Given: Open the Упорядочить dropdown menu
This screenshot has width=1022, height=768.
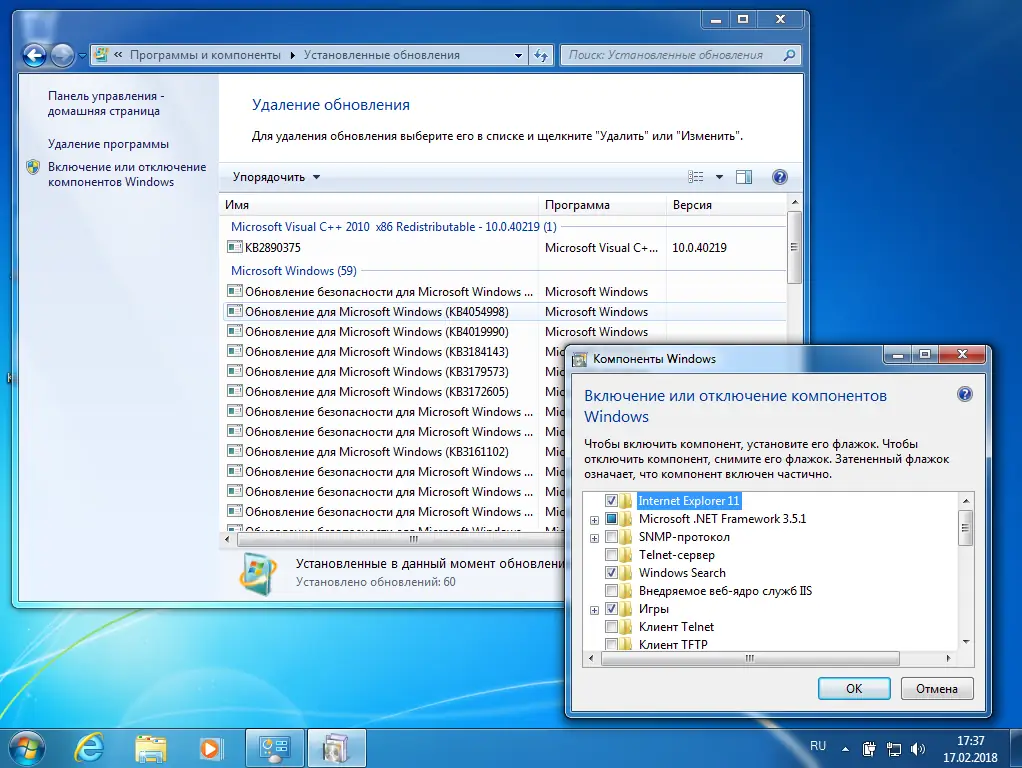Looking at the screenshot, I should (x=276, y=177).
